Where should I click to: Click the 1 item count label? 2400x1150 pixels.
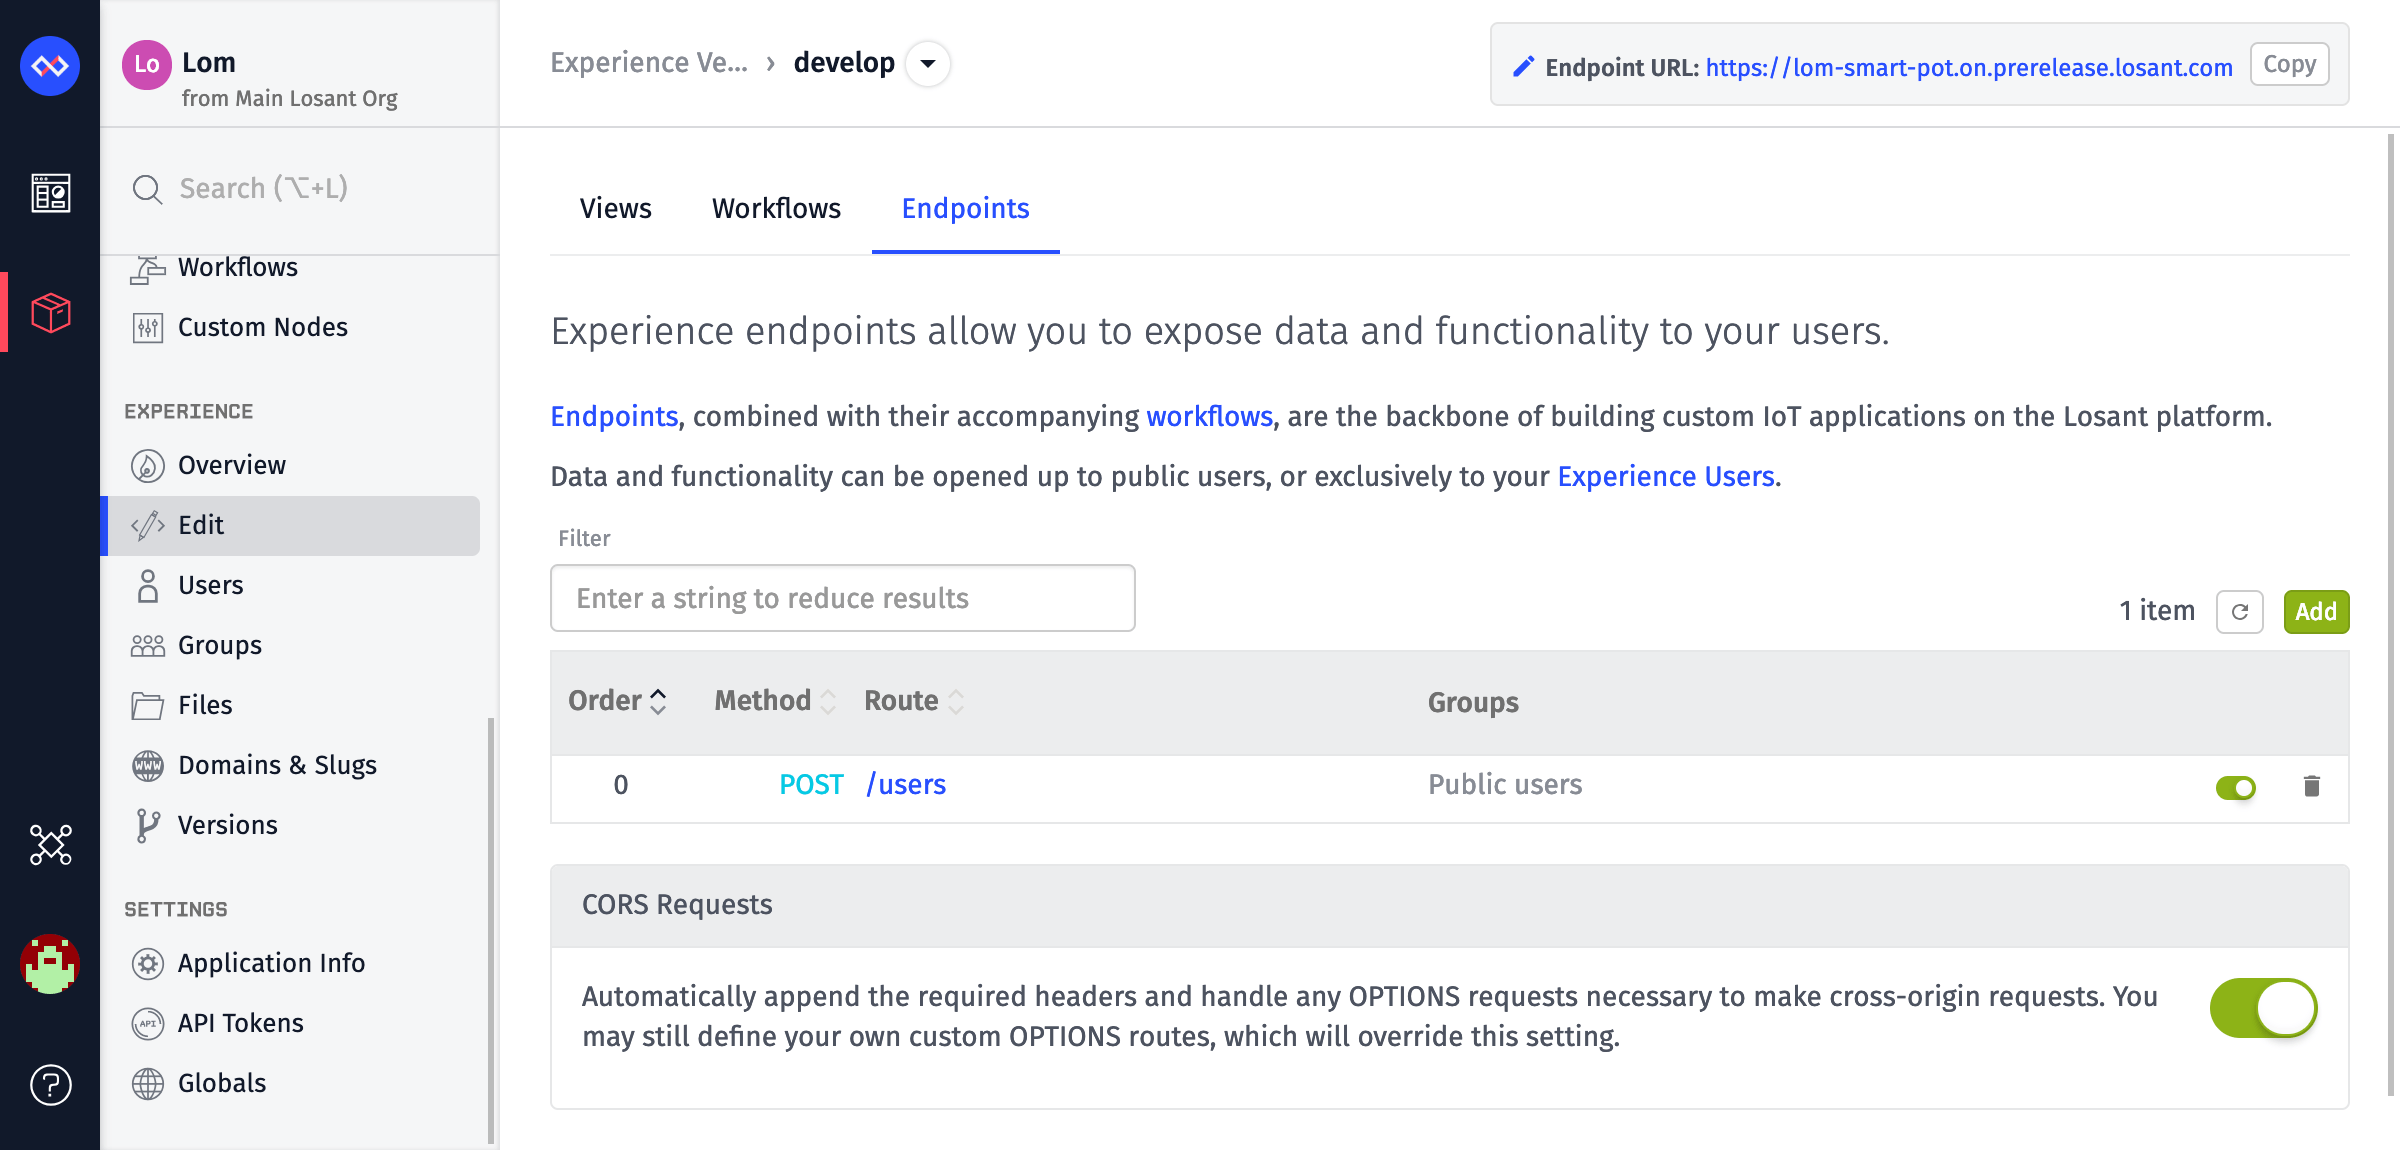[x=2157, y=611]
